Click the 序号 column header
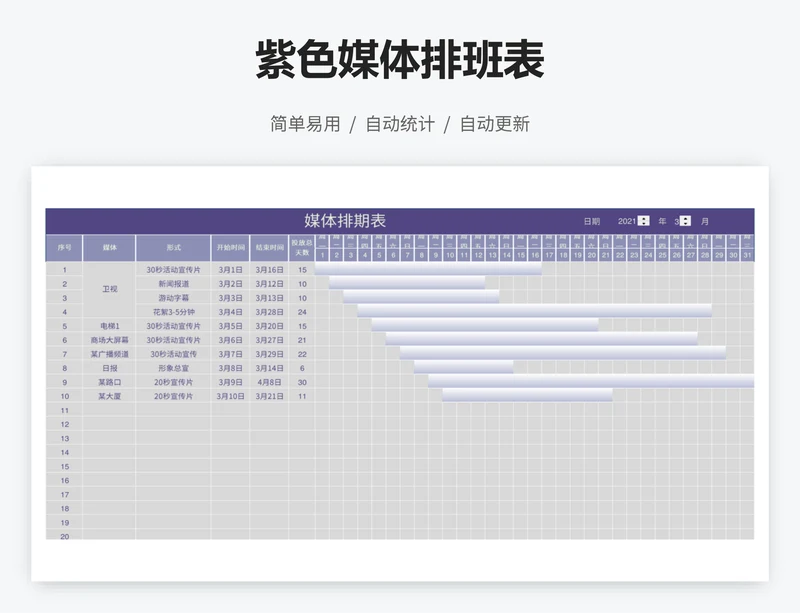This screenshot has width=800, height=613. pos(65,247)
